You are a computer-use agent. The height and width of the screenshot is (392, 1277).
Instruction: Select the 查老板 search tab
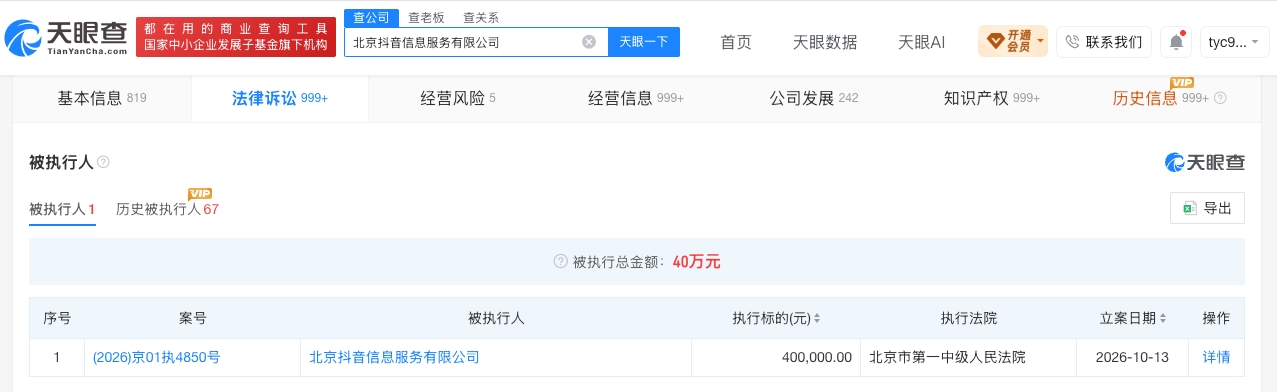pos(426,18)
